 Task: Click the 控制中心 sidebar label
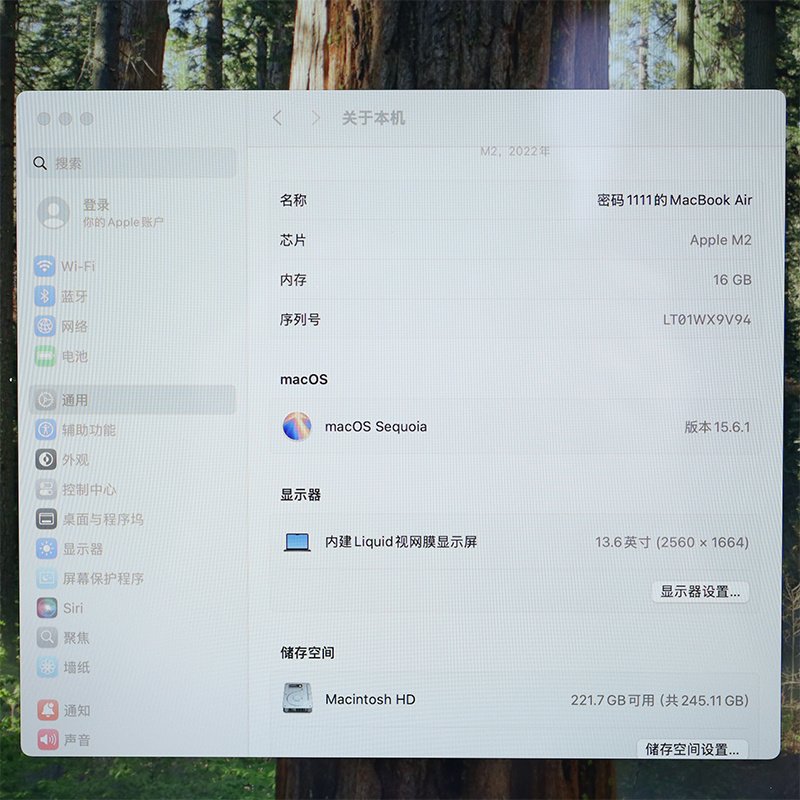[x=89, y=490]
